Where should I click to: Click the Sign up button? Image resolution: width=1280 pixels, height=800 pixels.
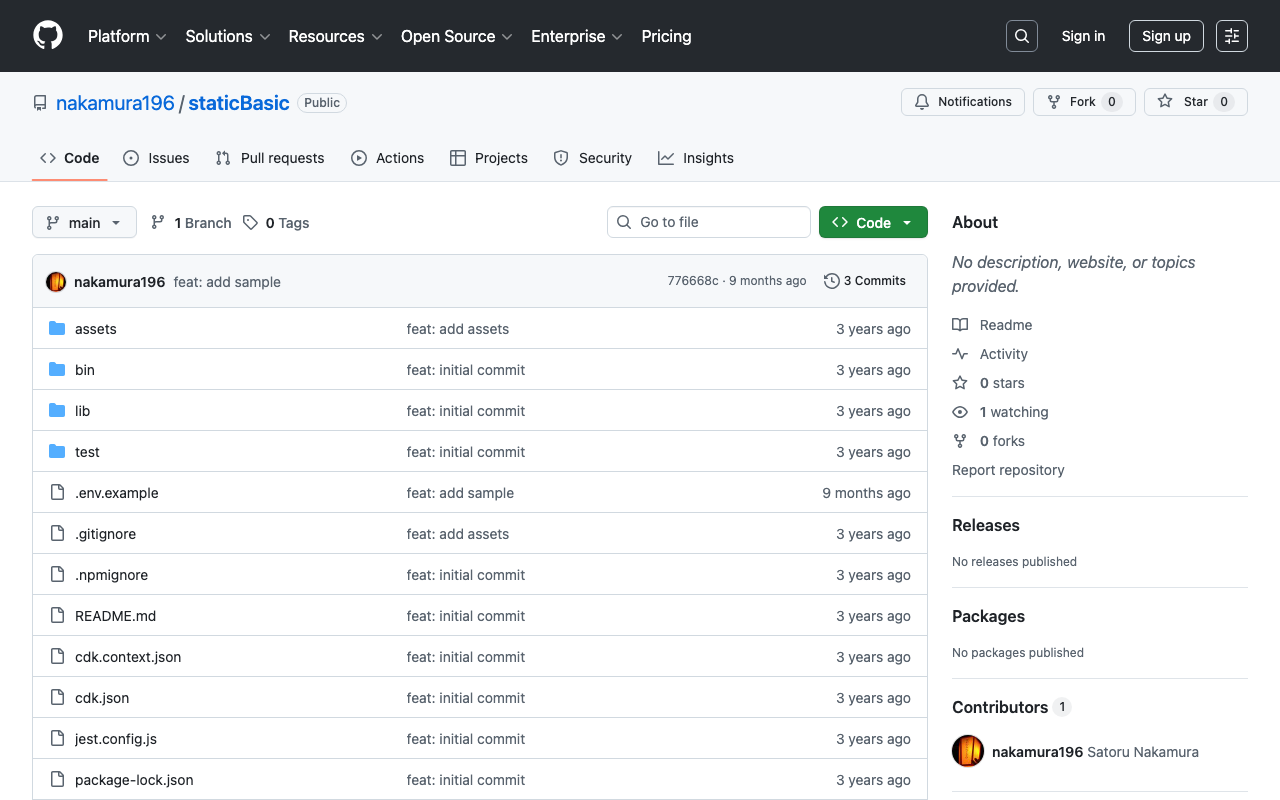point(1166,36)
